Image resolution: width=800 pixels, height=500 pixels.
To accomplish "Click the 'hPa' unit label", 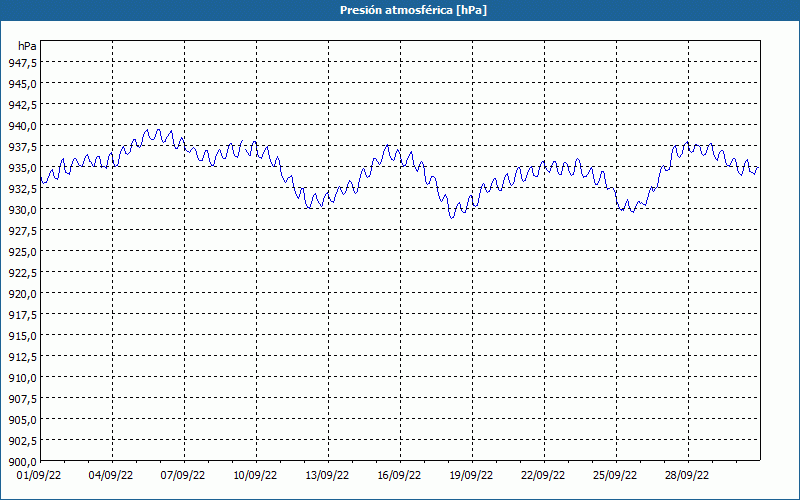I will pos(27,46).
